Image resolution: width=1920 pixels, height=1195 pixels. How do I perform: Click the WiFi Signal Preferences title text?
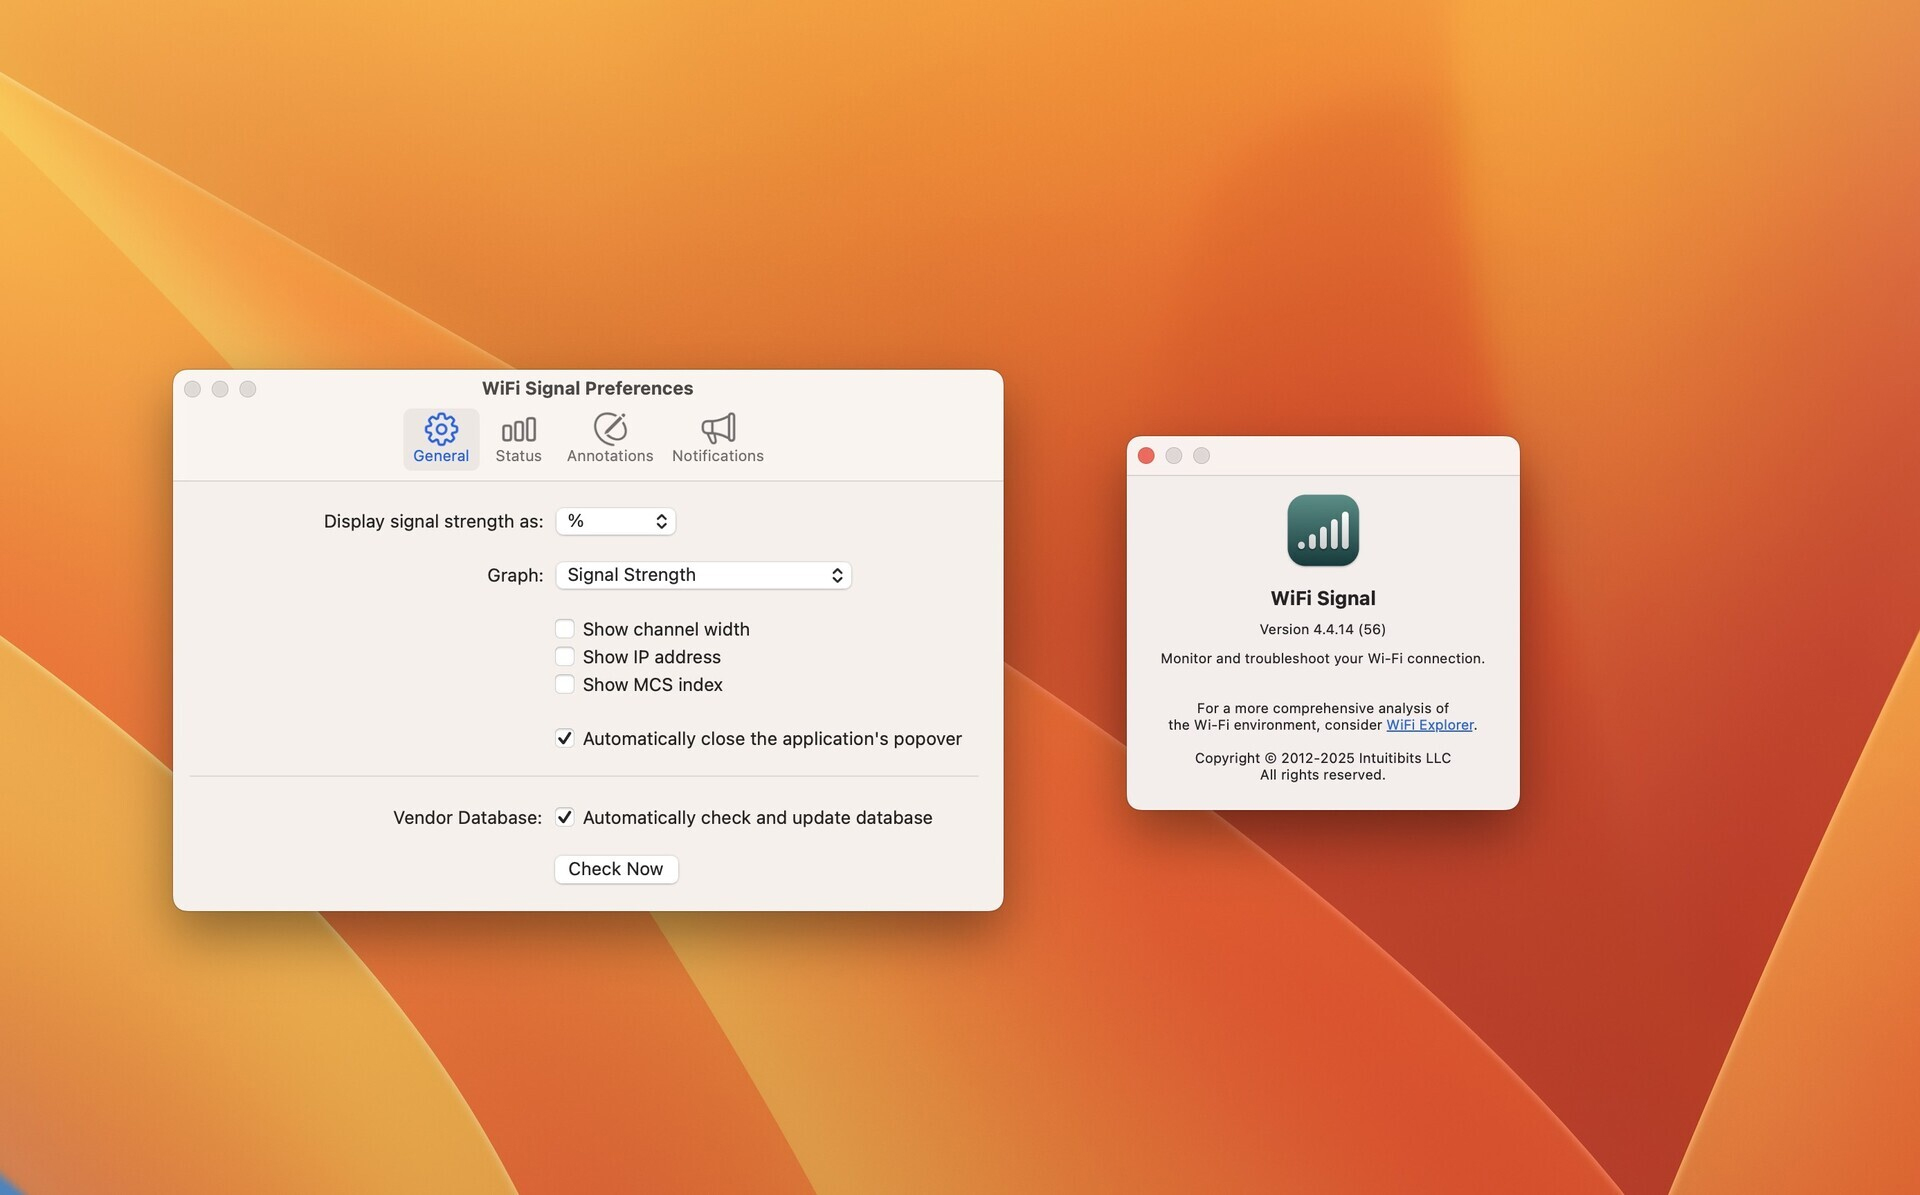(587, 388)
